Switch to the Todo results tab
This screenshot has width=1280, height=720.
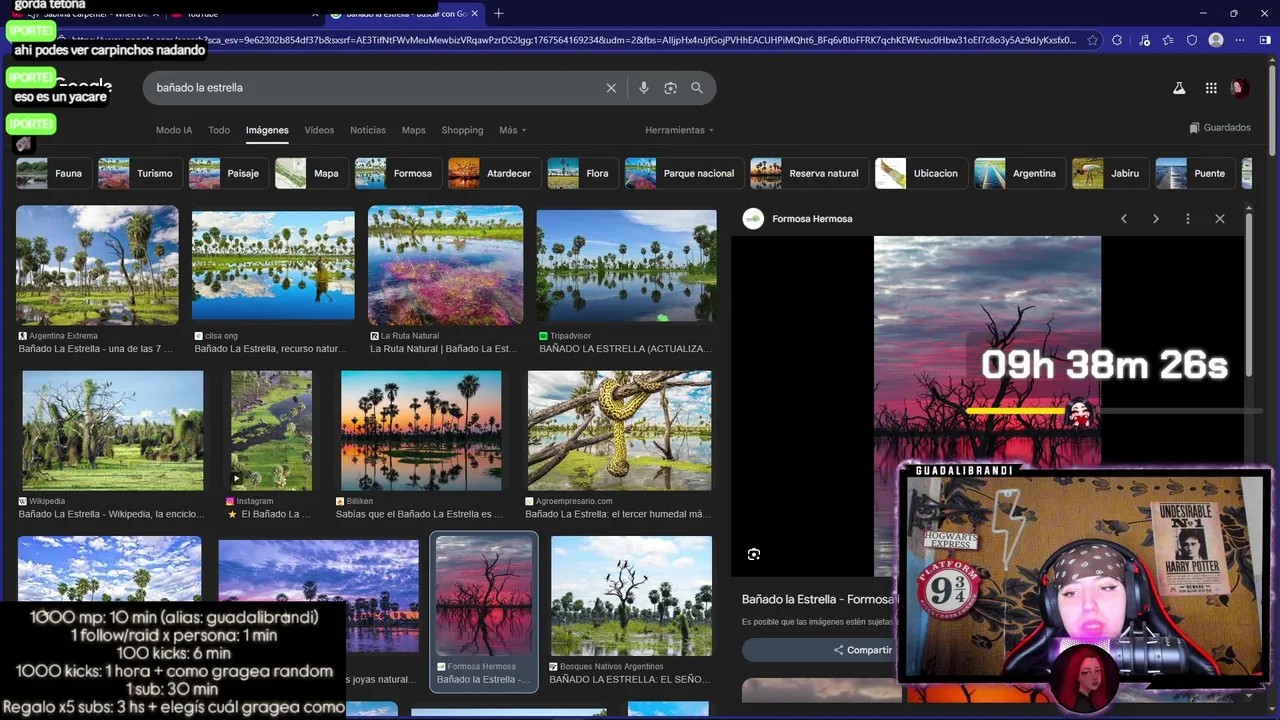tap(219, 130)
